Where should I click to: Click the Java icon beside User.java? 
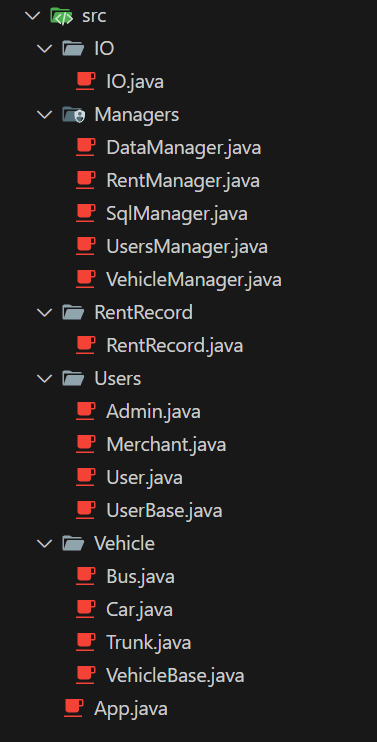(x=86, y=477)
